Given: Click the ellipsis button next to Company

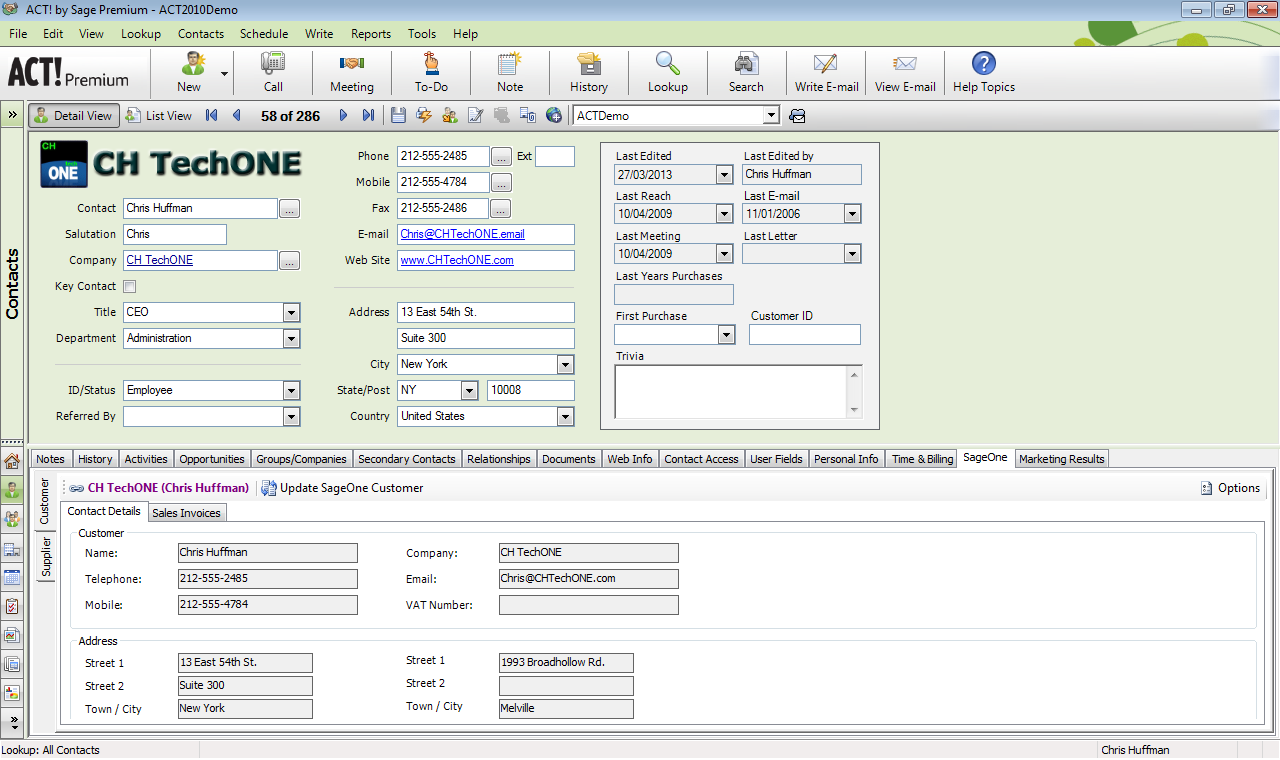Looking at the screenshot, I should [289, 260].
